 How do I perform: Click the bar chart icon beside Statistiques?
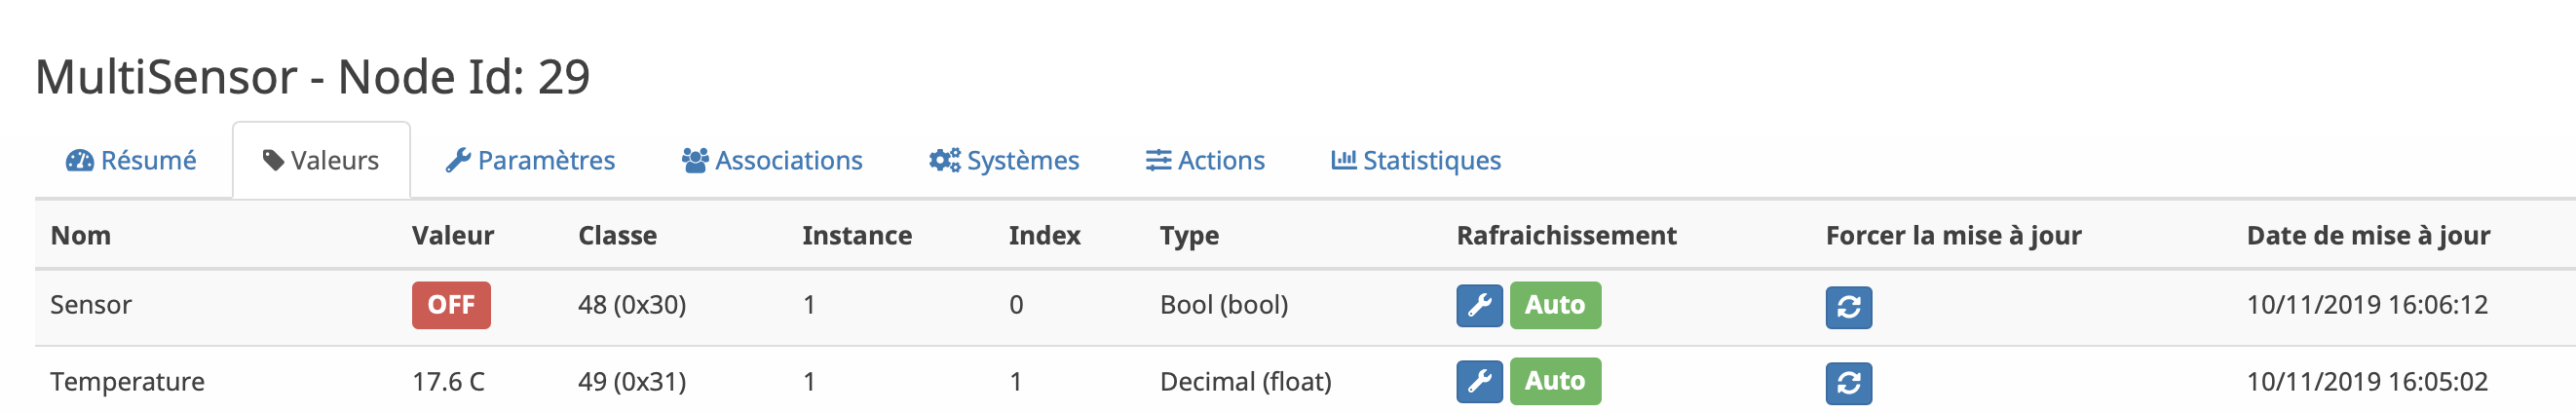pyautogui.click(x=1343, y=160)
